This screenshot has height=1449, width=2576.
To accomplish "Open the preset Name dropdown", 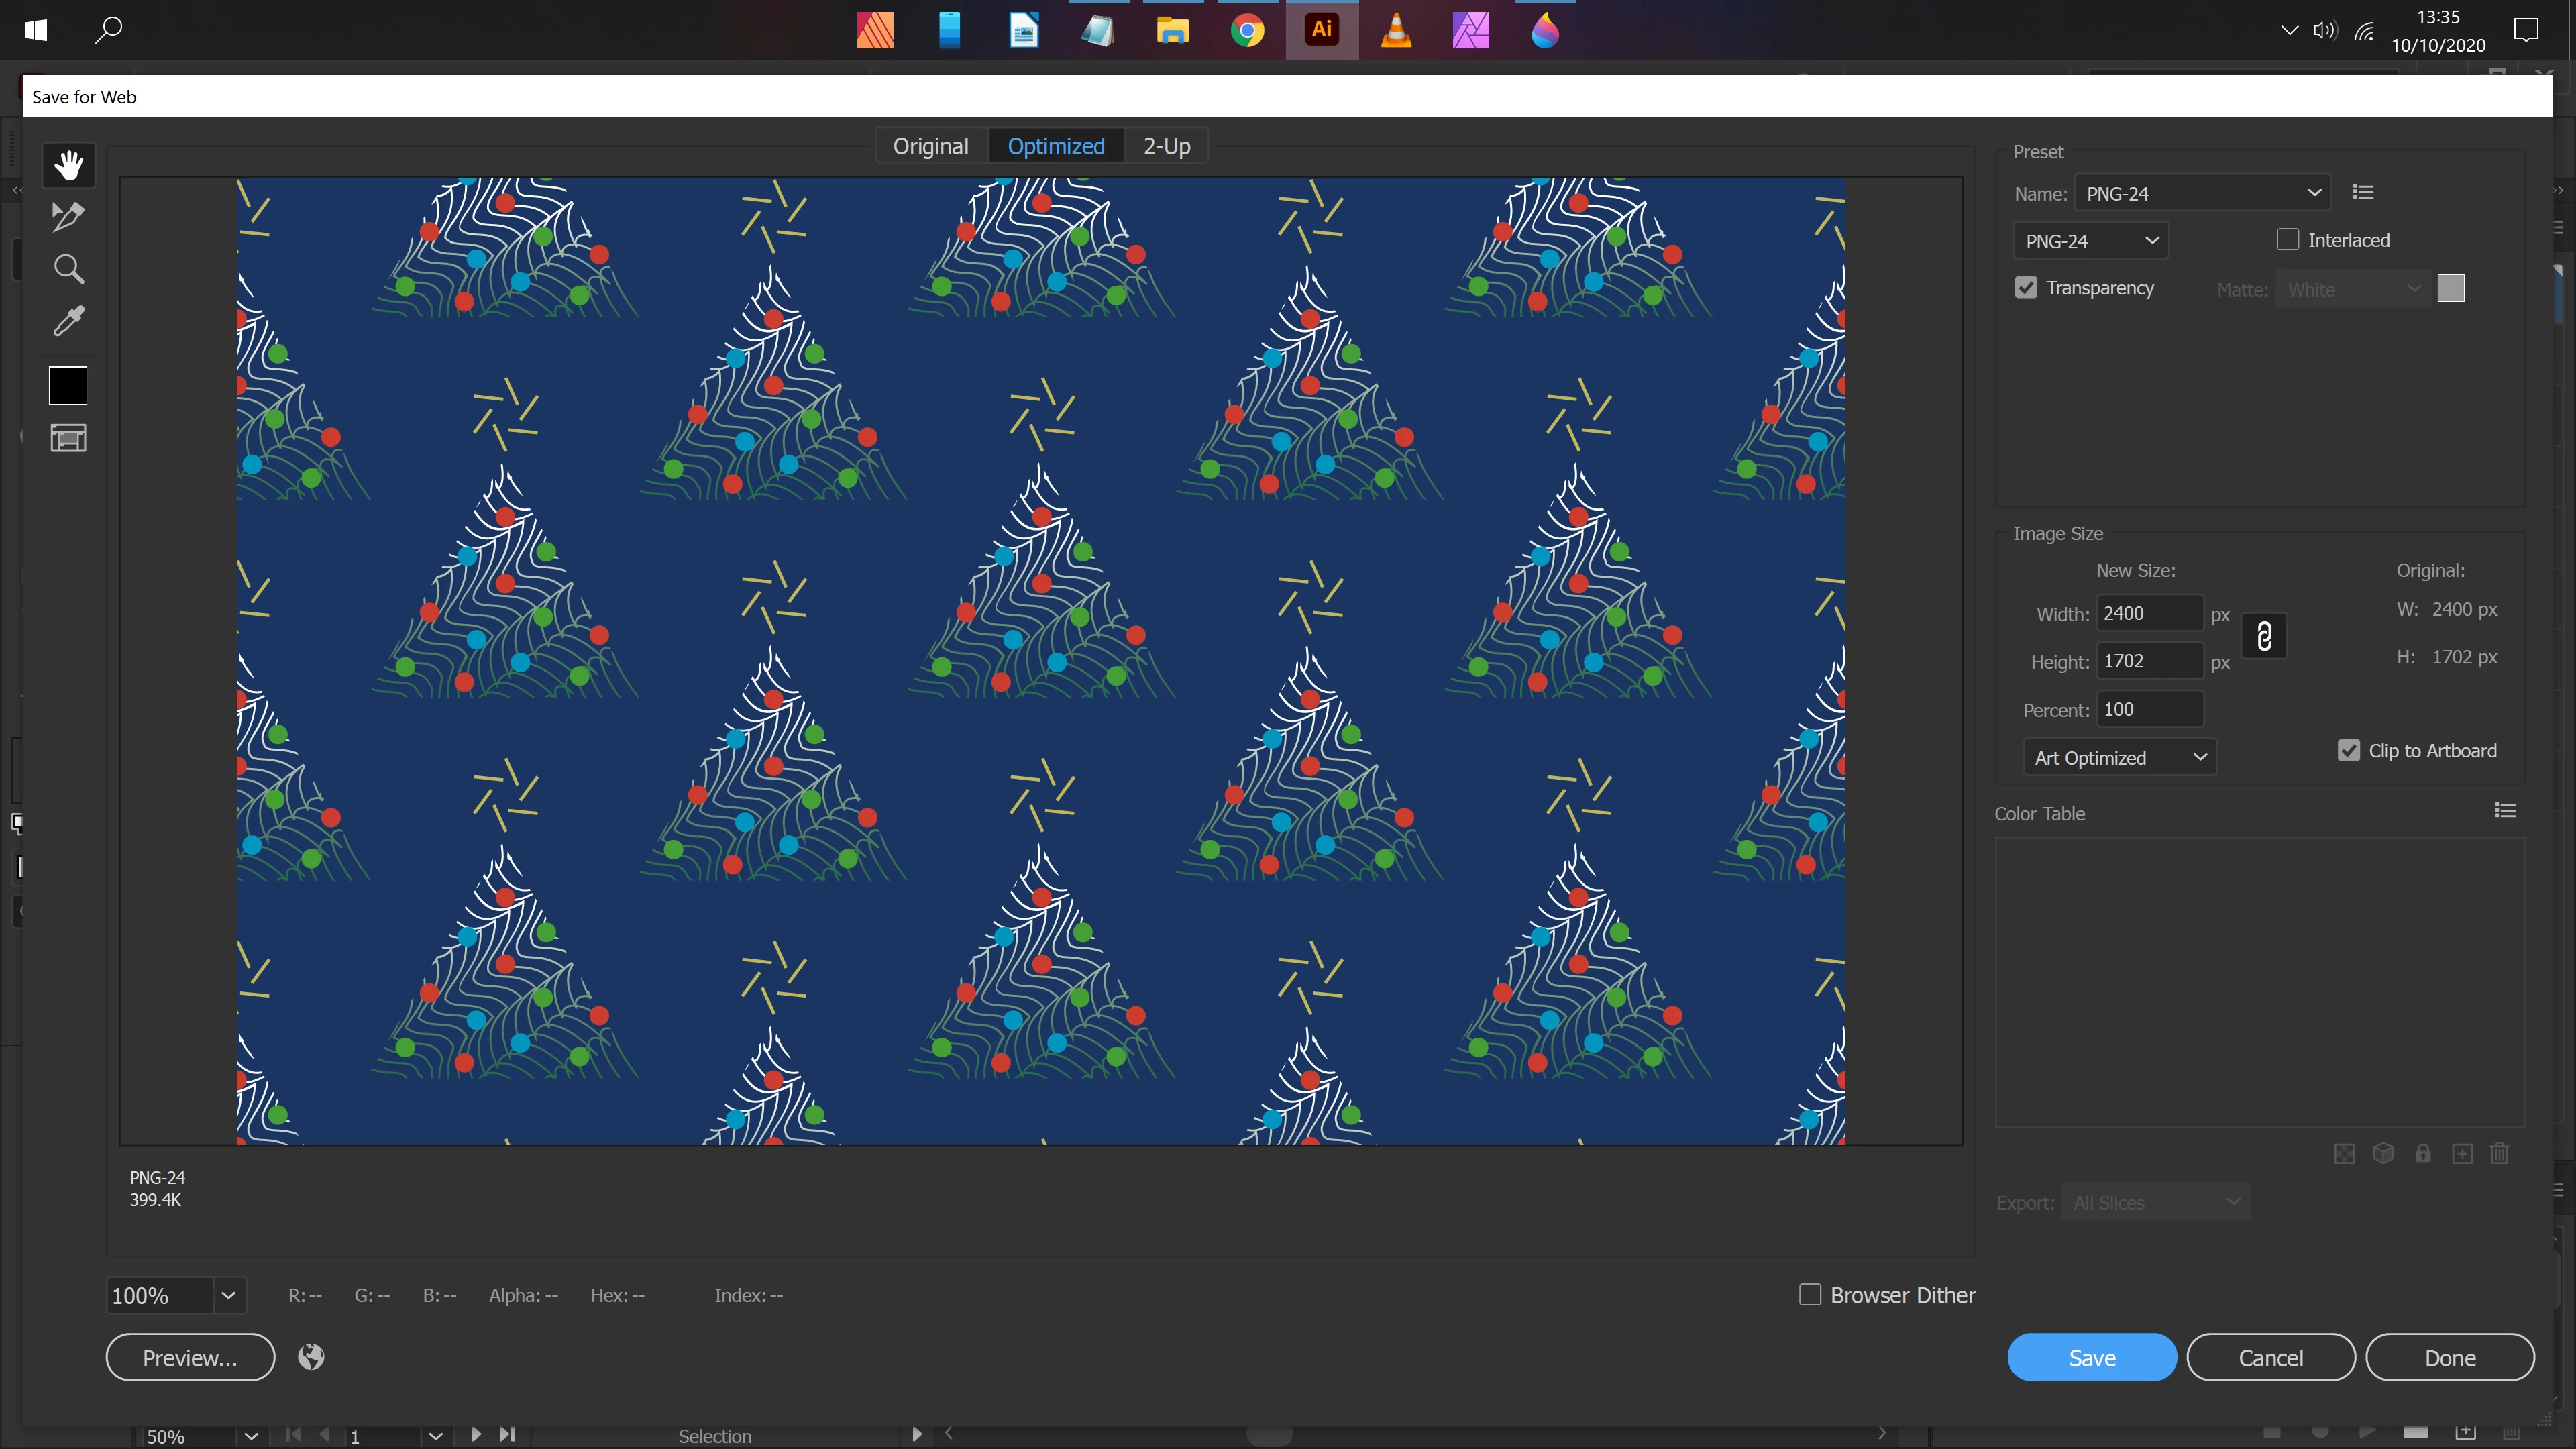I will pos(2202,193).
